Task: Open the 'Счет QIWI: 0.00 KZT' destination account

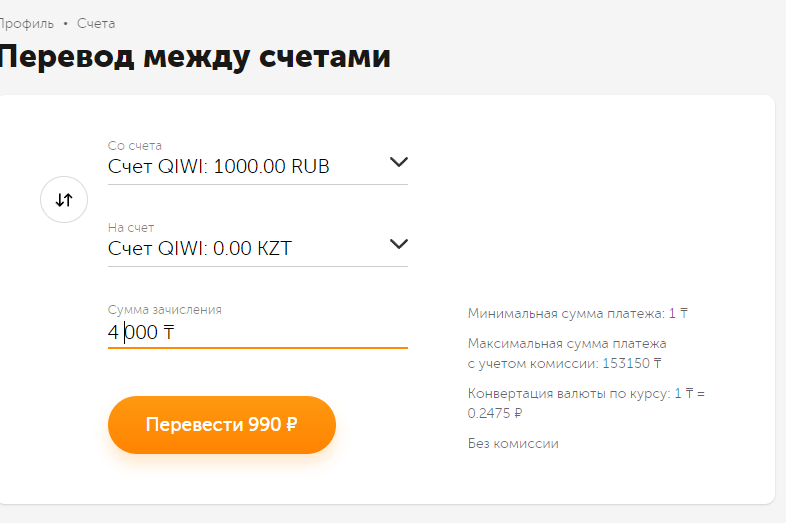Action: click(200, 248)
